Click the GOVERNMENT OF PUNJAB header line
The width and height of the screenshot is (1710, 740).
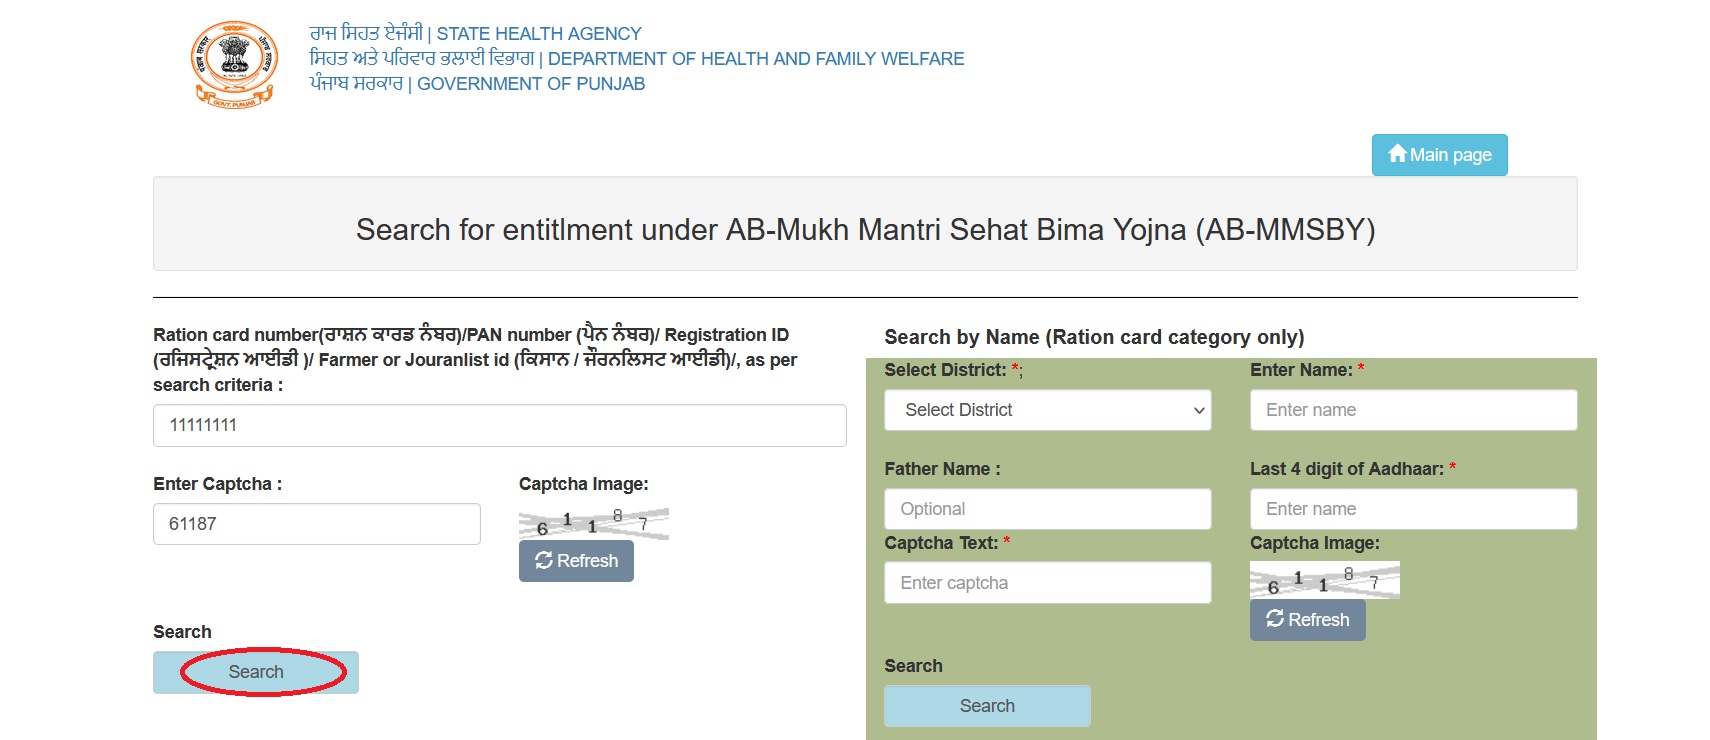click(x=531, y=84)
